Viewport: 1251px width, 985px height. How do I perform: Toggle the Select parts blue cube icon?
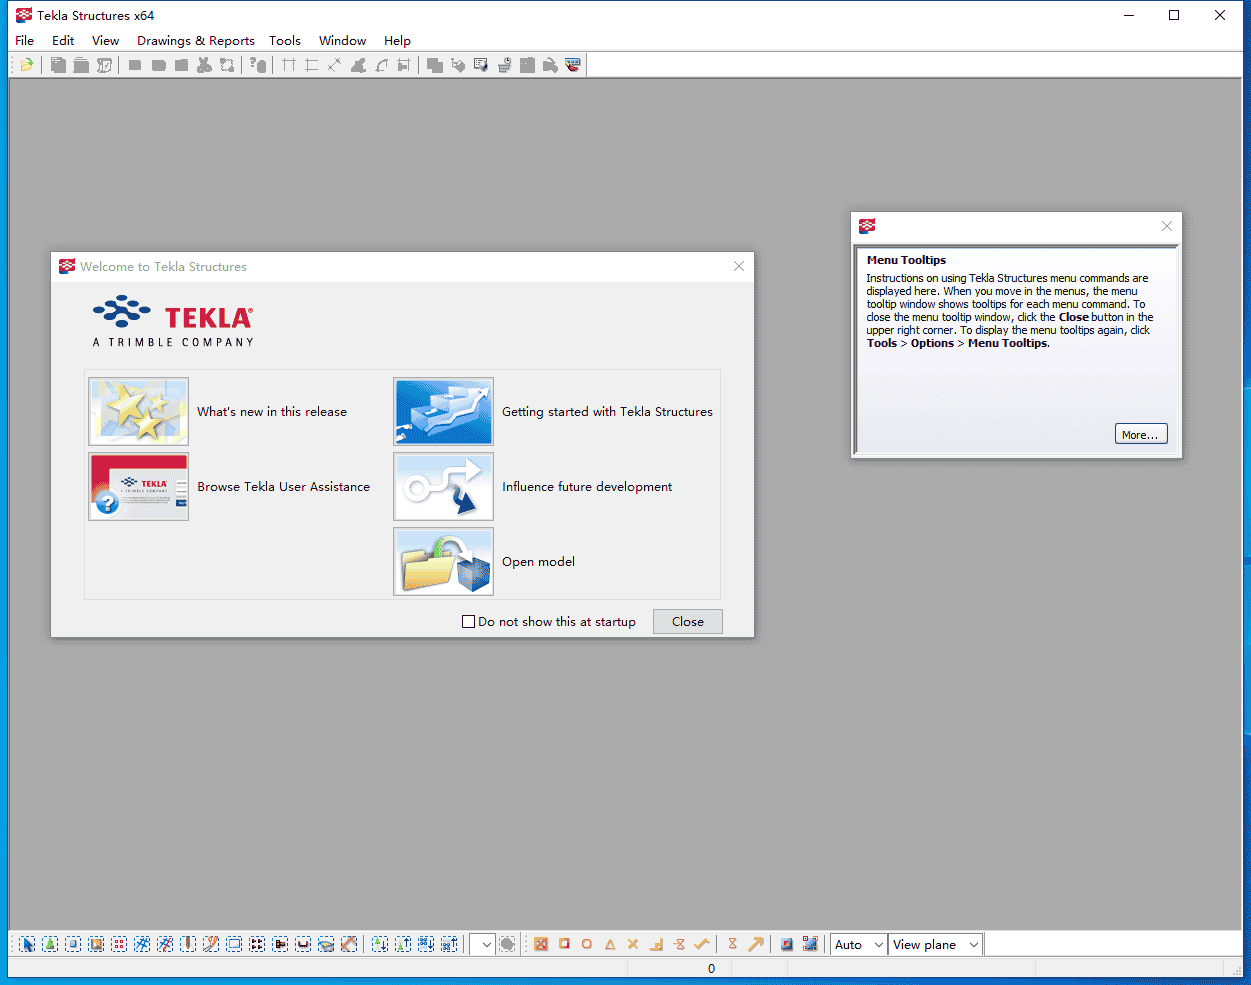(x=73, y=944)
